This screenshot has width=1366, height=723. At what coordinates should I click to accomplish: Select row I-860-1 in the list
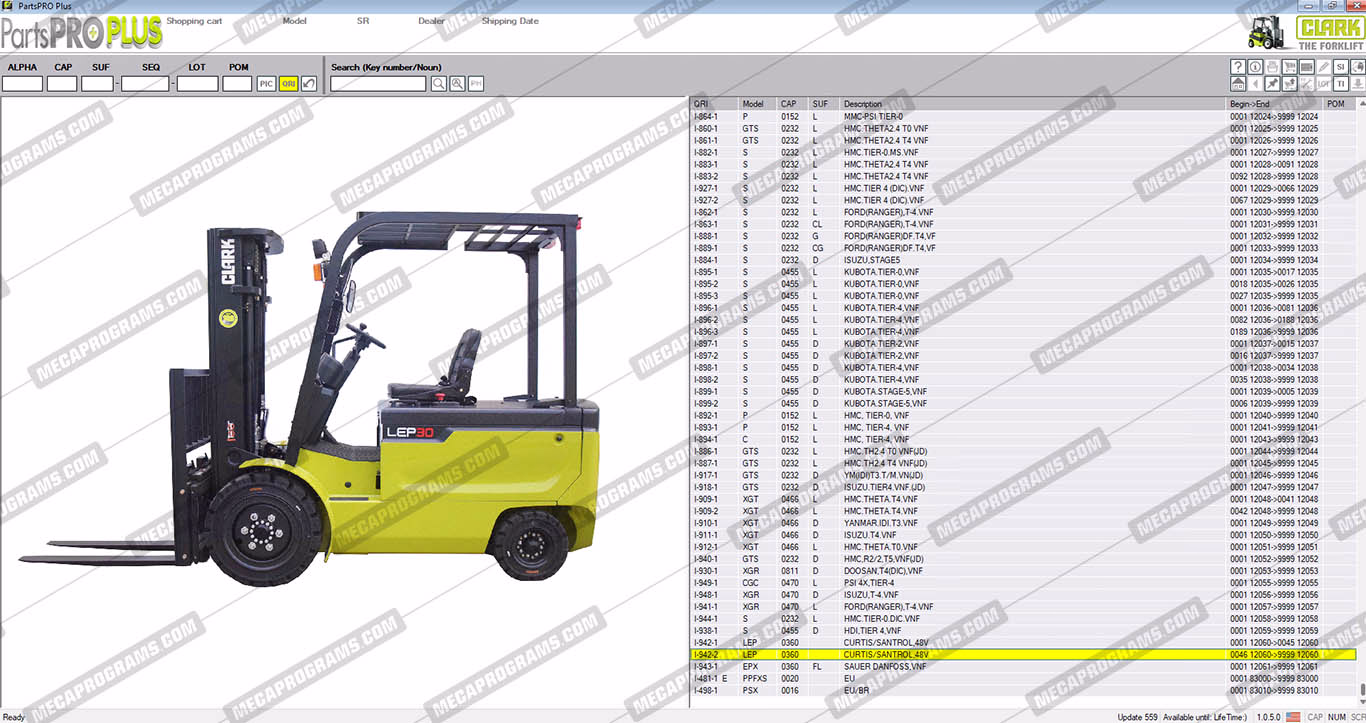(1023, 128)
